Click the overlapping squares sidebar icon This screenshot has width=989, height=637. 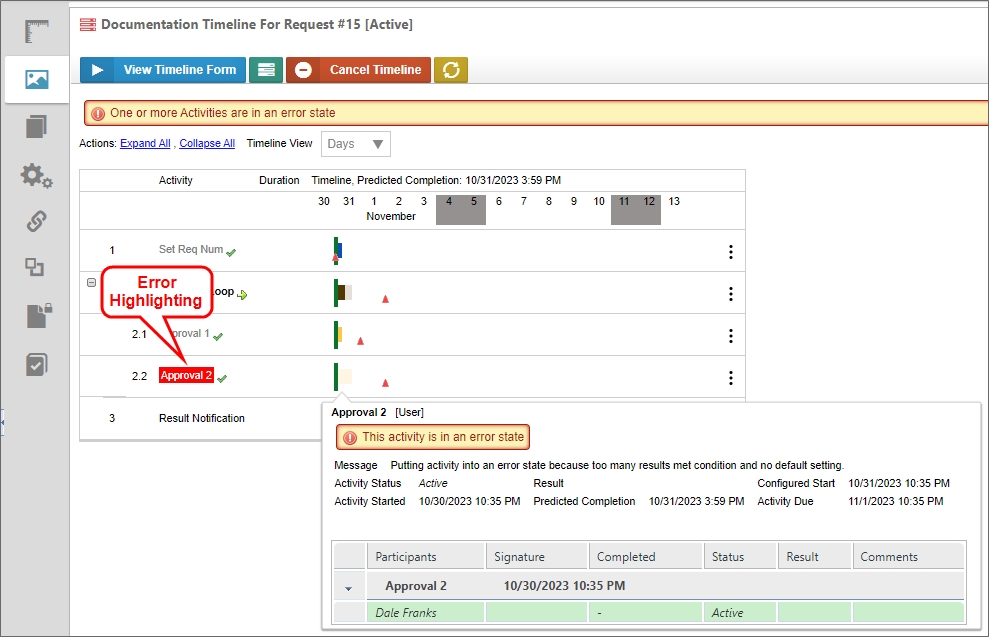click(x=35, y=267)
